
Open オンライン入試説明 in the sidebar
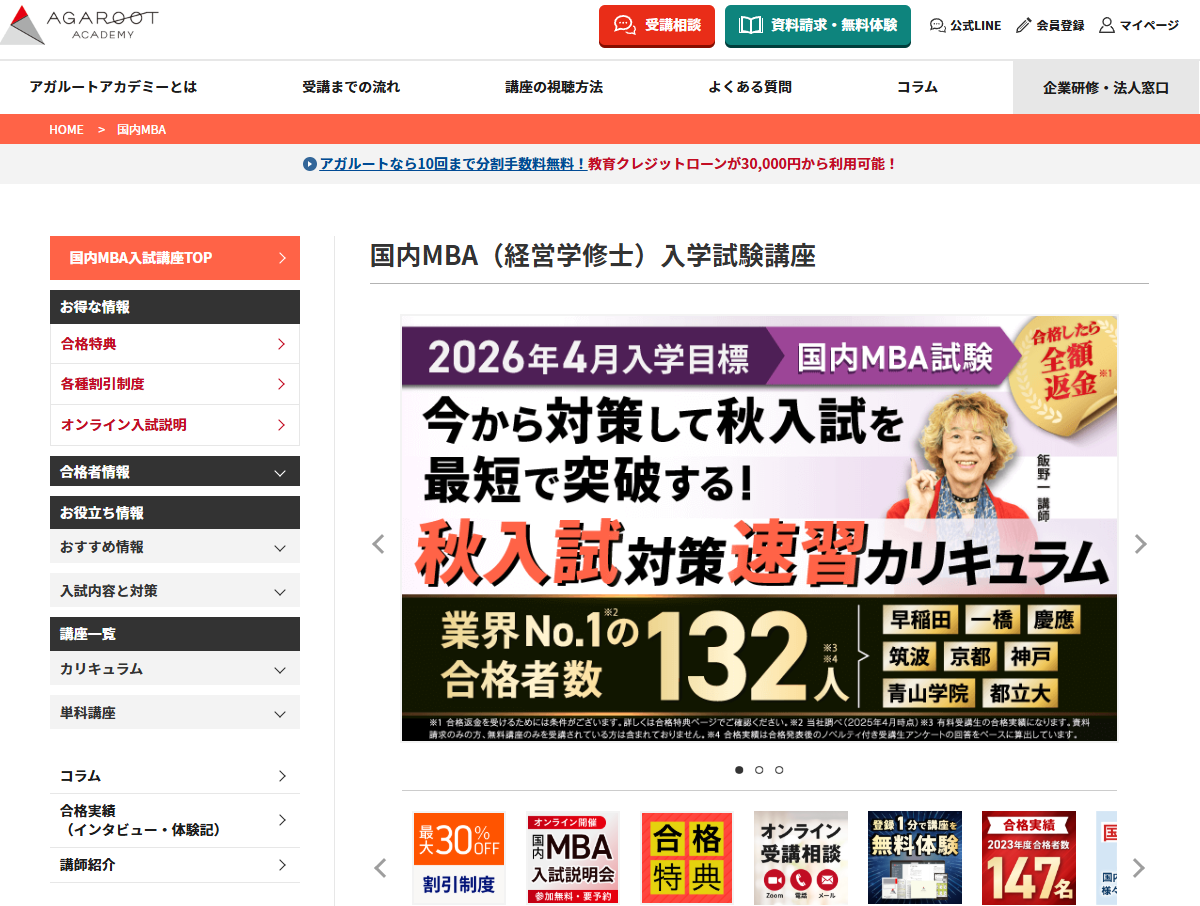coord(175,425)
